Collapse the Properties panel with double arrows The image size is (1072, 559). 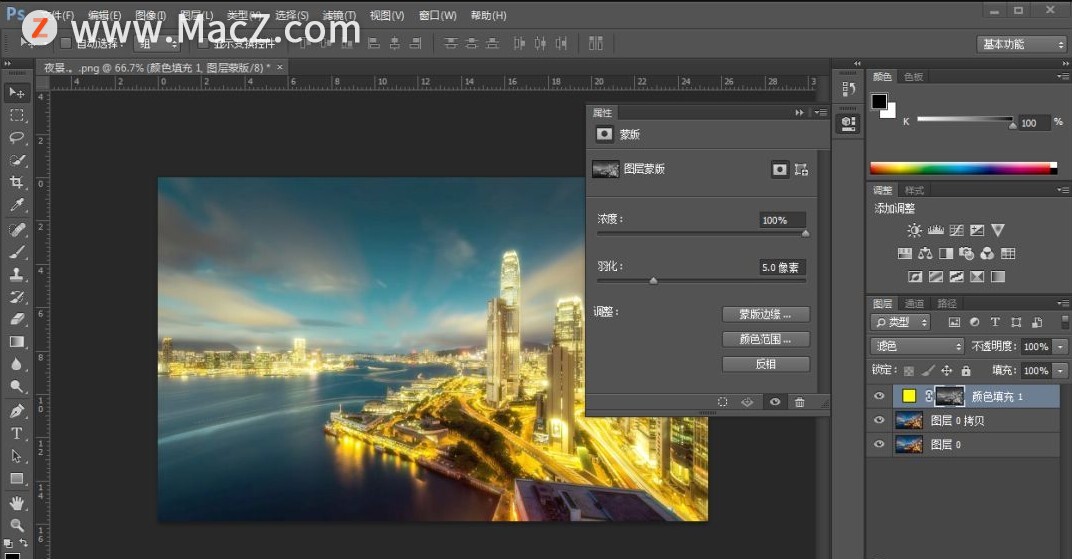799,113
